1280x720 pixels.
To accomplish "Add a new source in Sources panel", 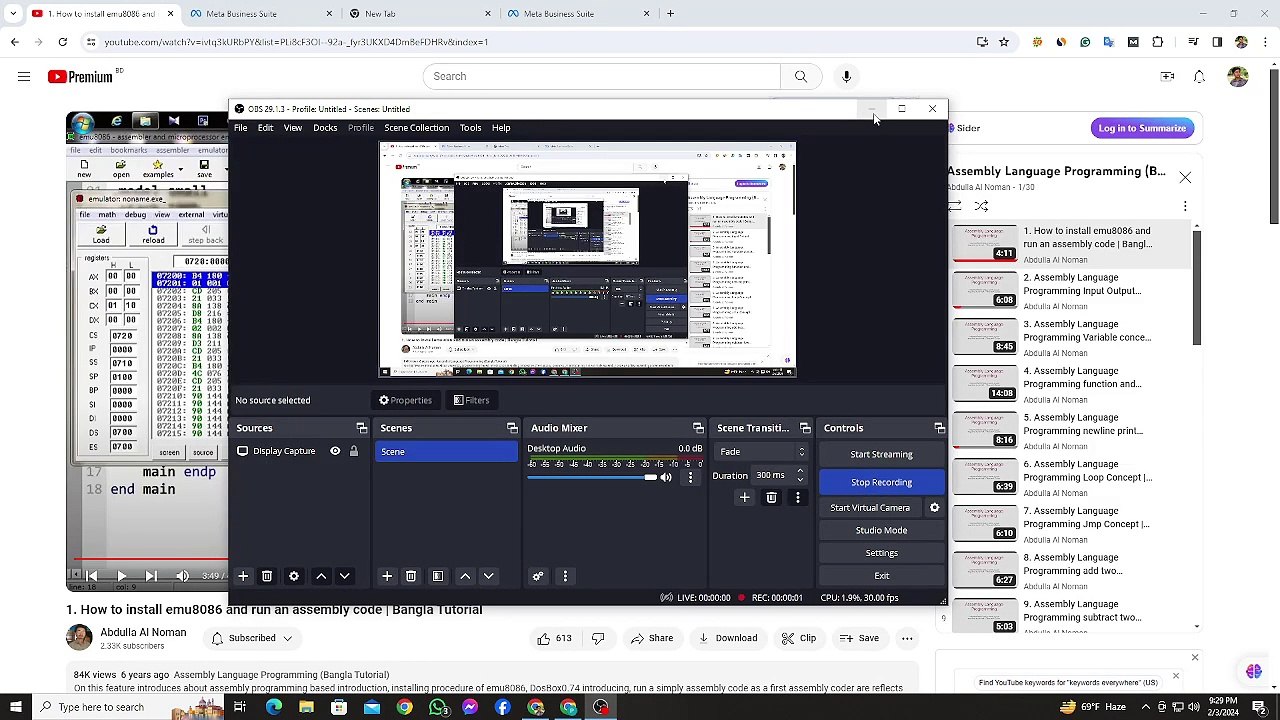I will point(243,576).
